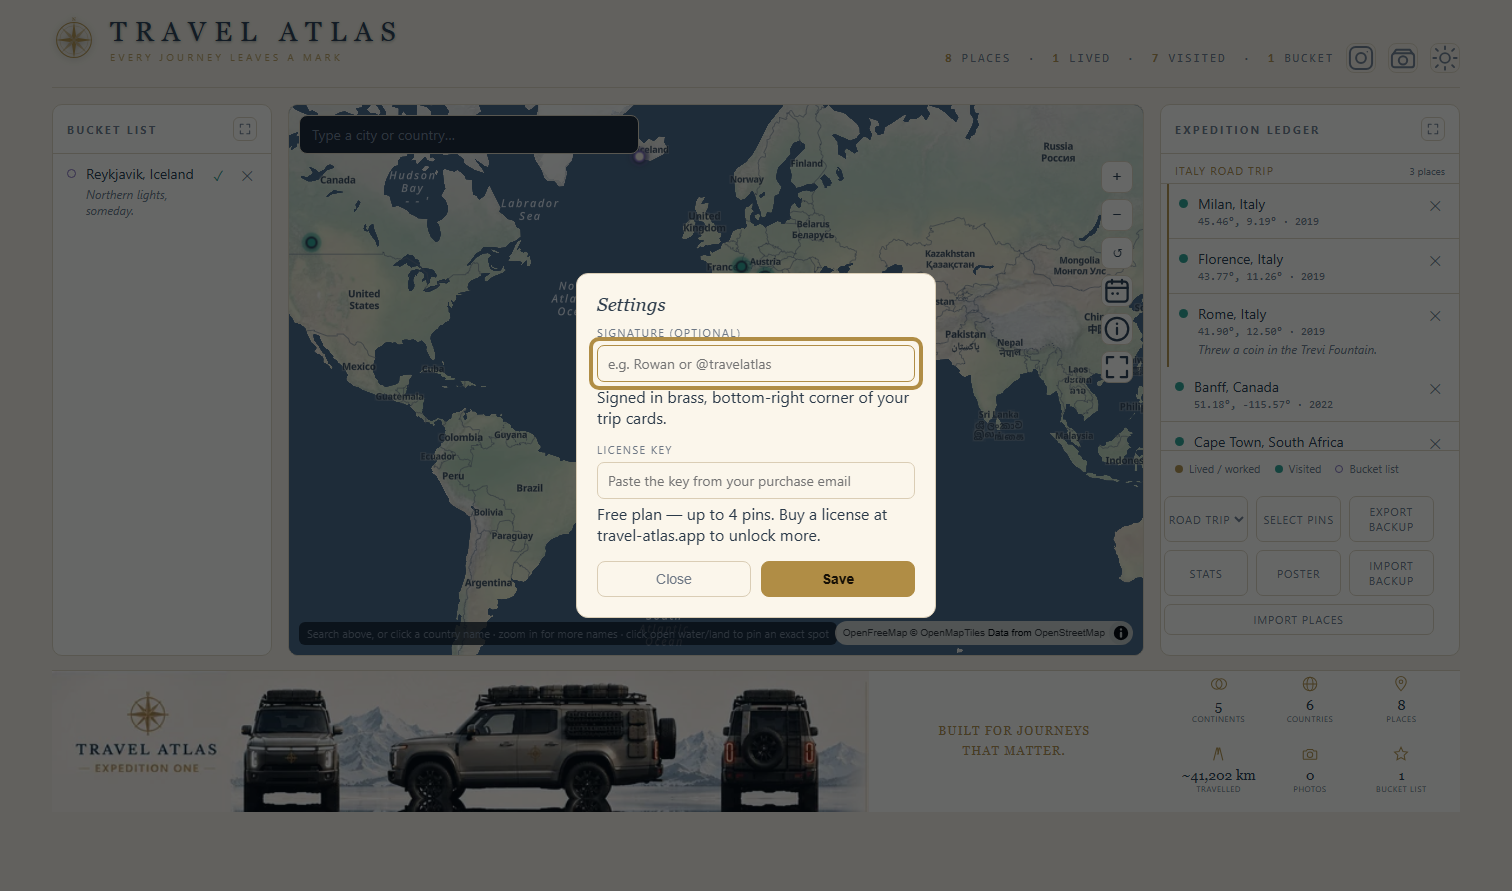Remove Milan, Italy from ledger
Screen dimensions: 1512x891
(x=1435, y=206)
